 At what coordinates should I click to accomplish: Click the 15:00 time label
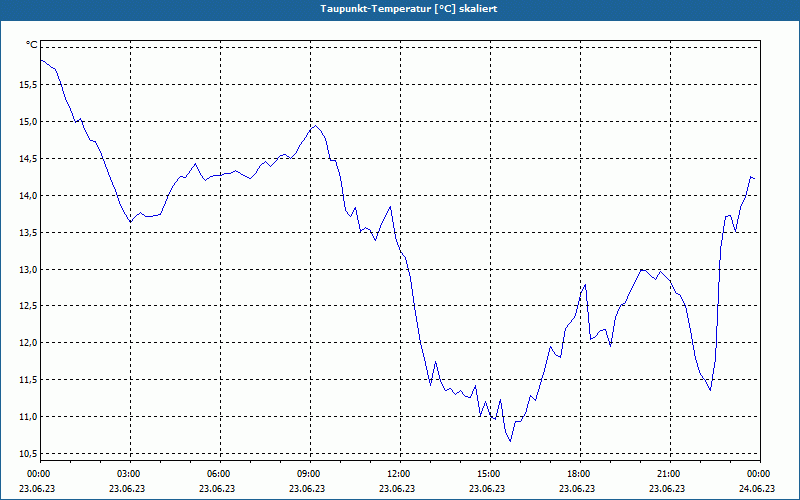490,474
